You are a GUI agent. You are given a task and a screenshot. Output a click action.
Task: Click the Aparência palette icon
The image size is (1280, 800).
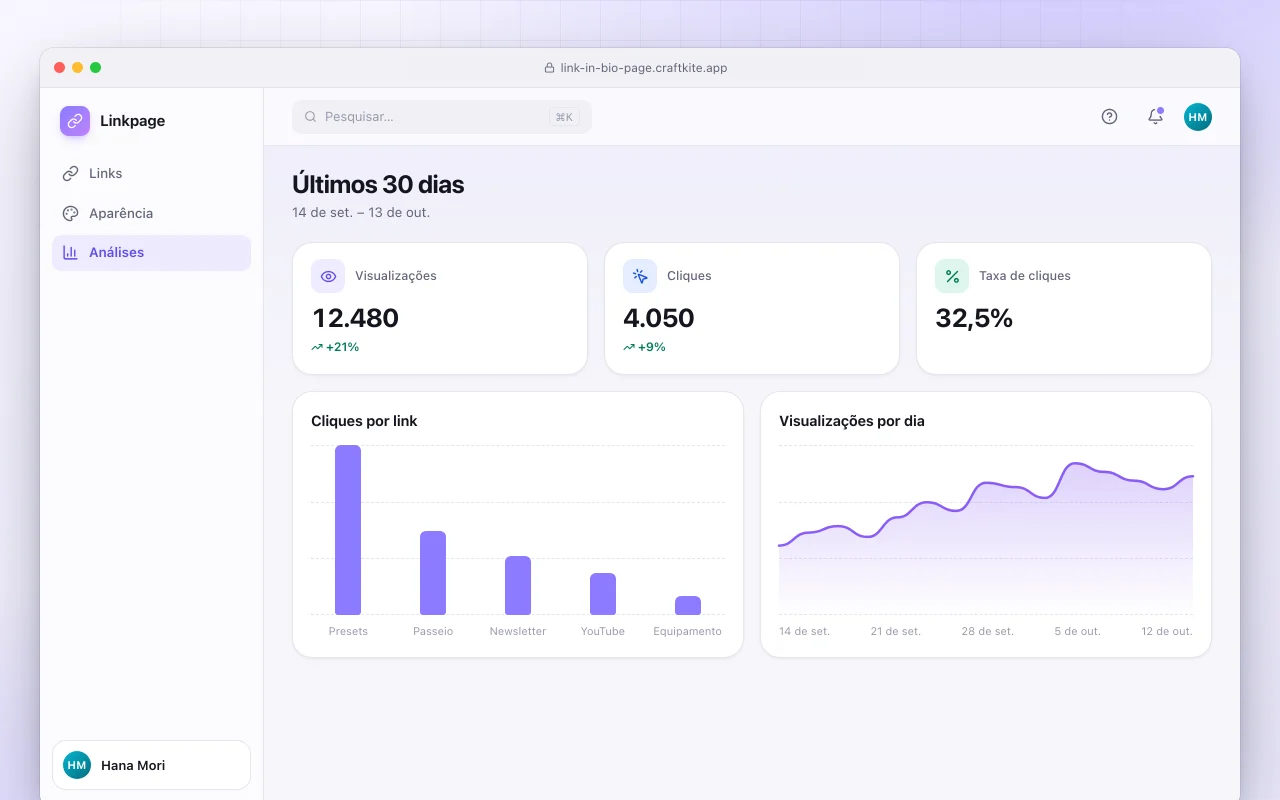tap(70, 213)
